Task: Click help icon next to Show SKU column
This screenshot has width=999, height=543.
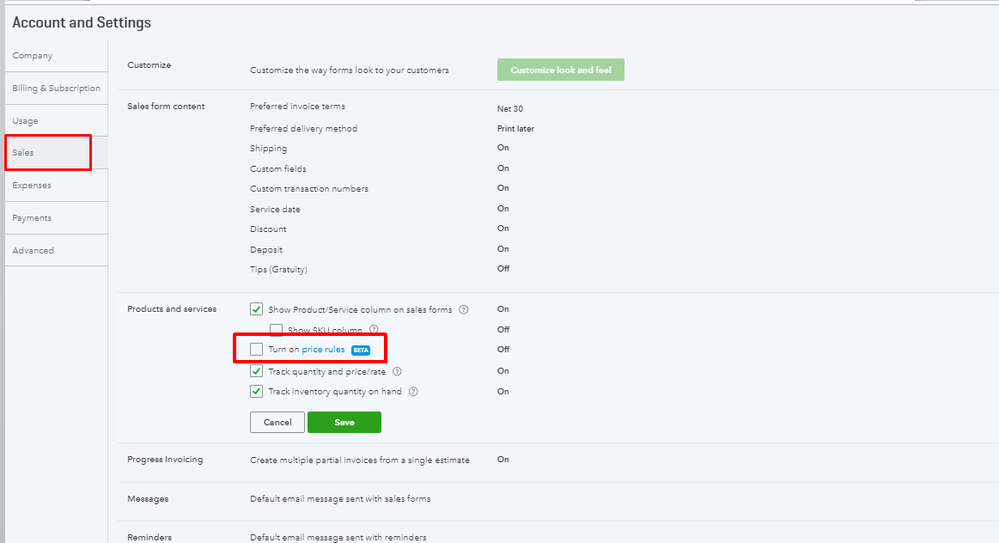Action: (374, 330)
